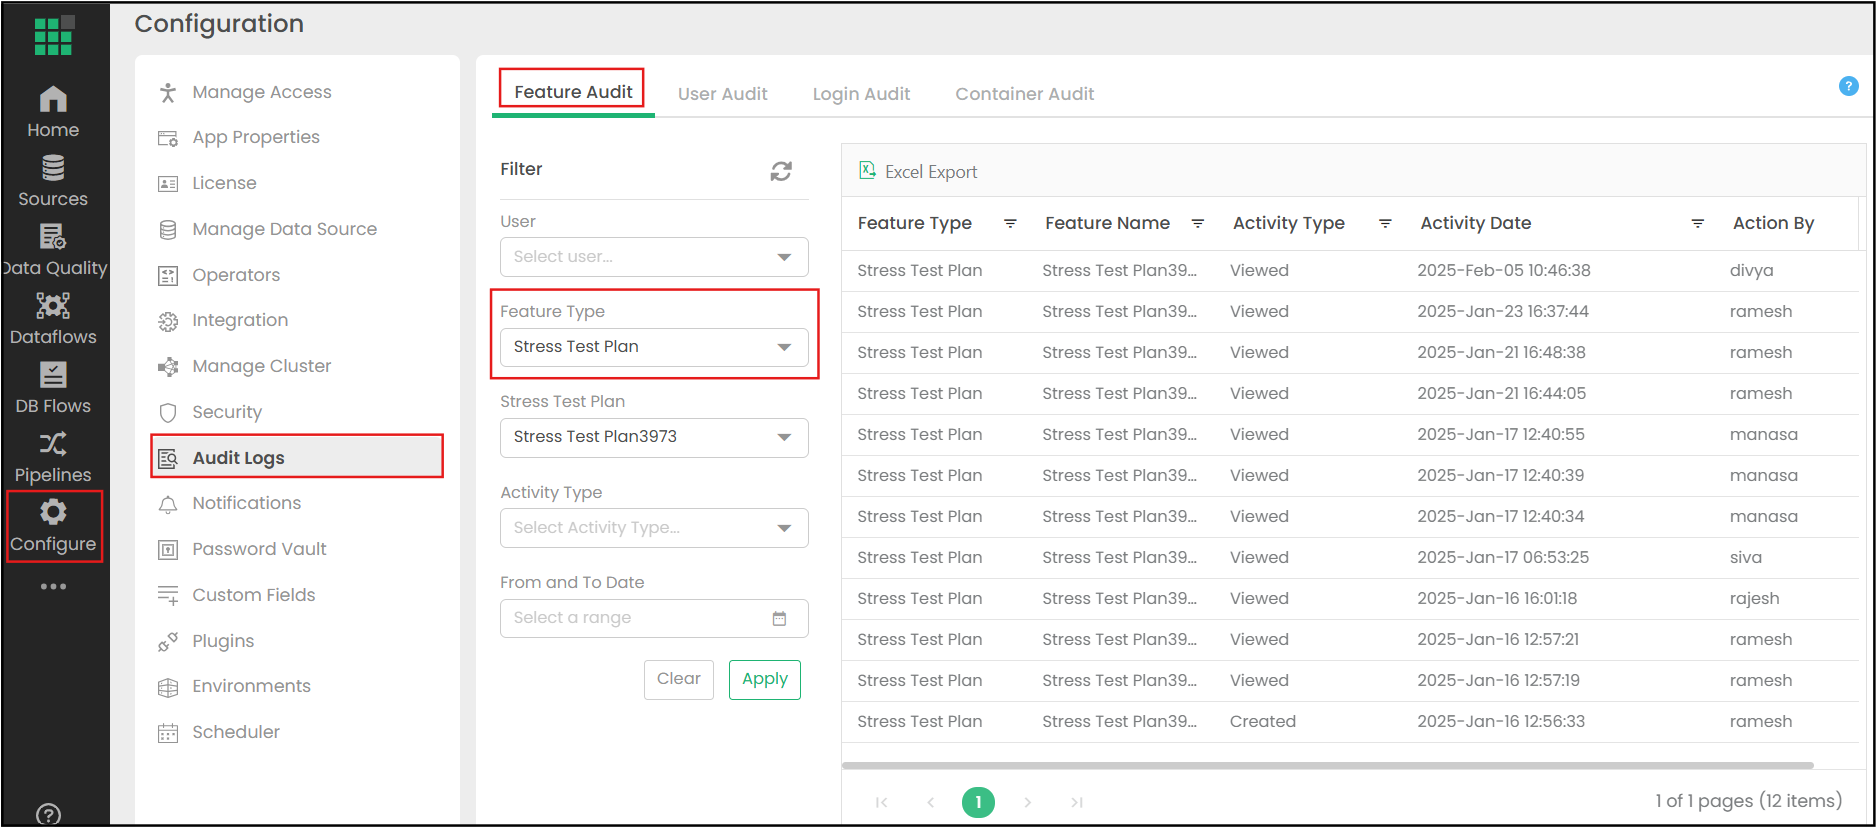Image resolution: width=1876 pixels, height=827 pixels.
Task: Open Pipelines in the sidebar
Action: tap(53, 456)
